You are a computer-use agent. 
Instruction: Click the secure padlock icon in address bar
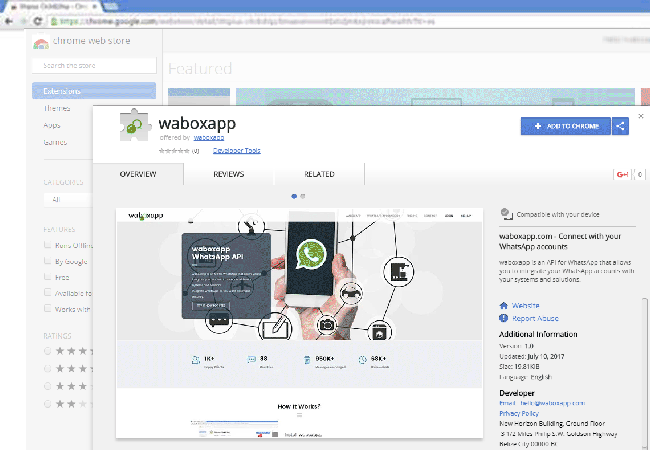pyautogui.click(x=53, y=21)
